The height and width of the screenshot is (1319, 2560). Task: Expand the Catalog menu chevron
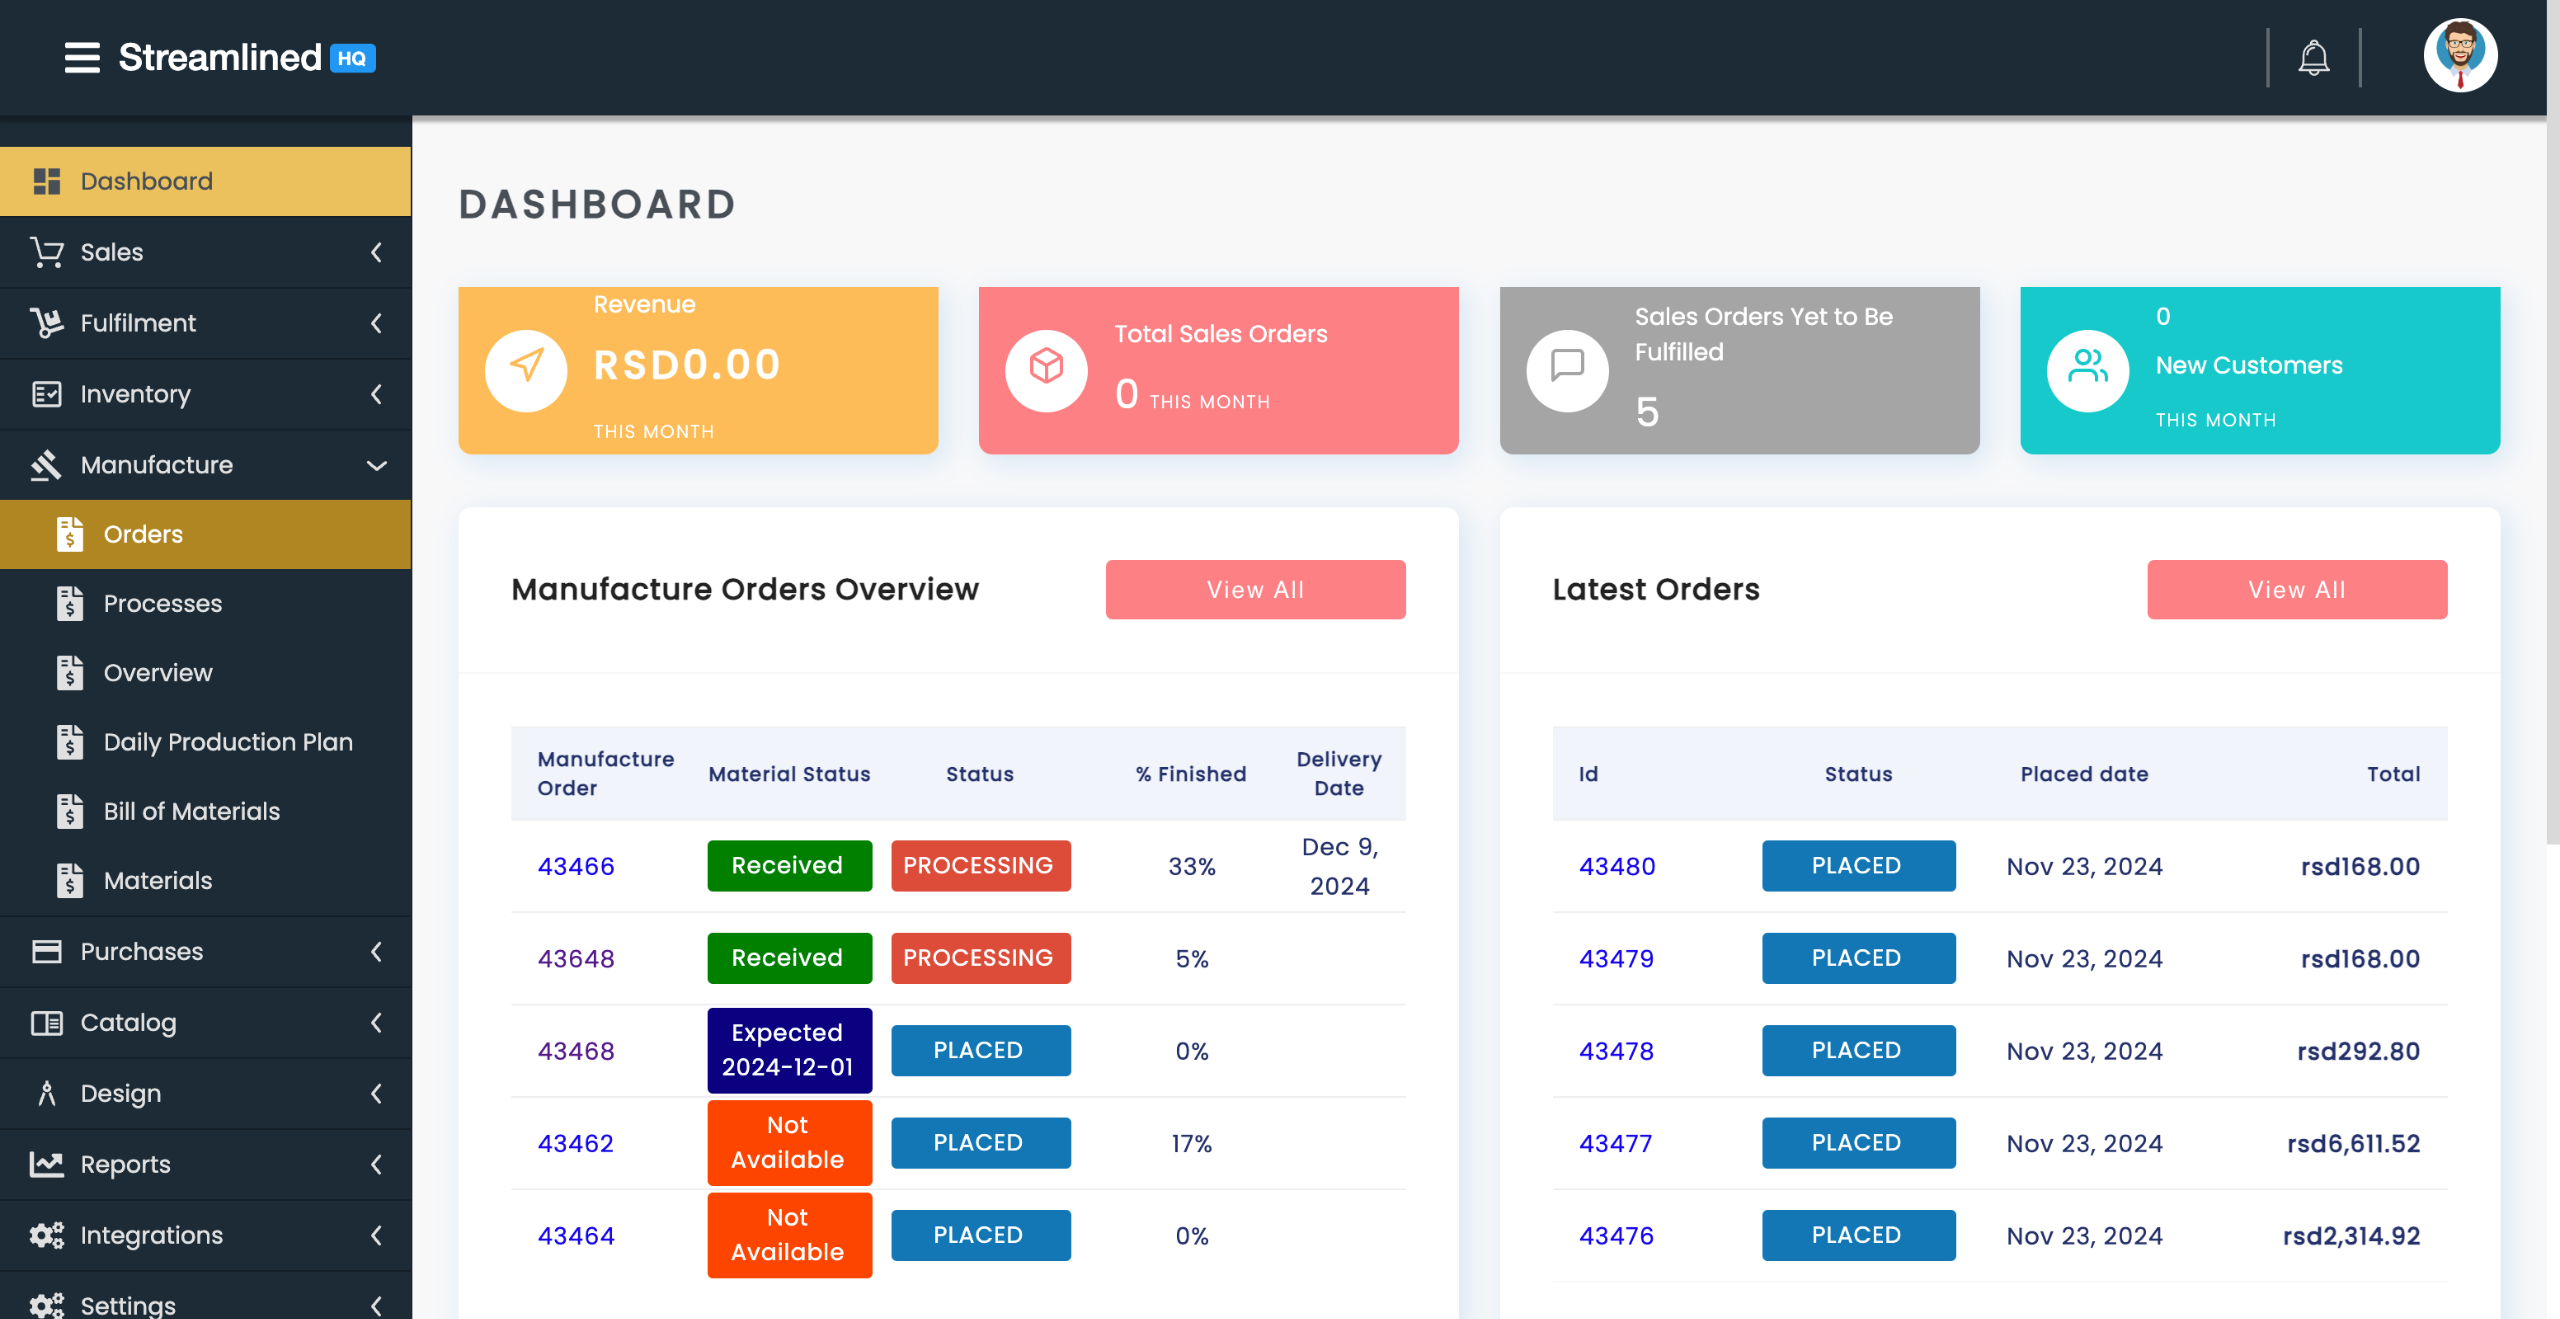[376, 1022]
